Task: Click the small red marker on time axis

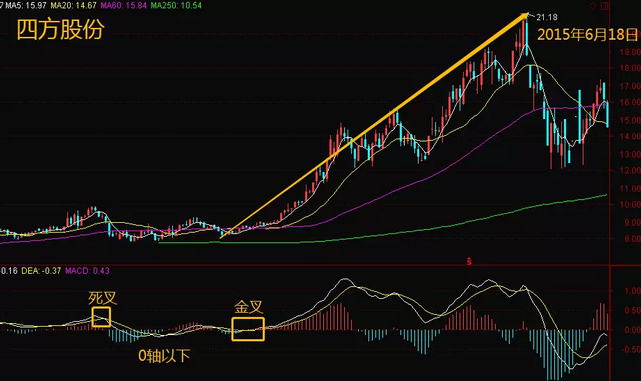Action: (469, 261)
